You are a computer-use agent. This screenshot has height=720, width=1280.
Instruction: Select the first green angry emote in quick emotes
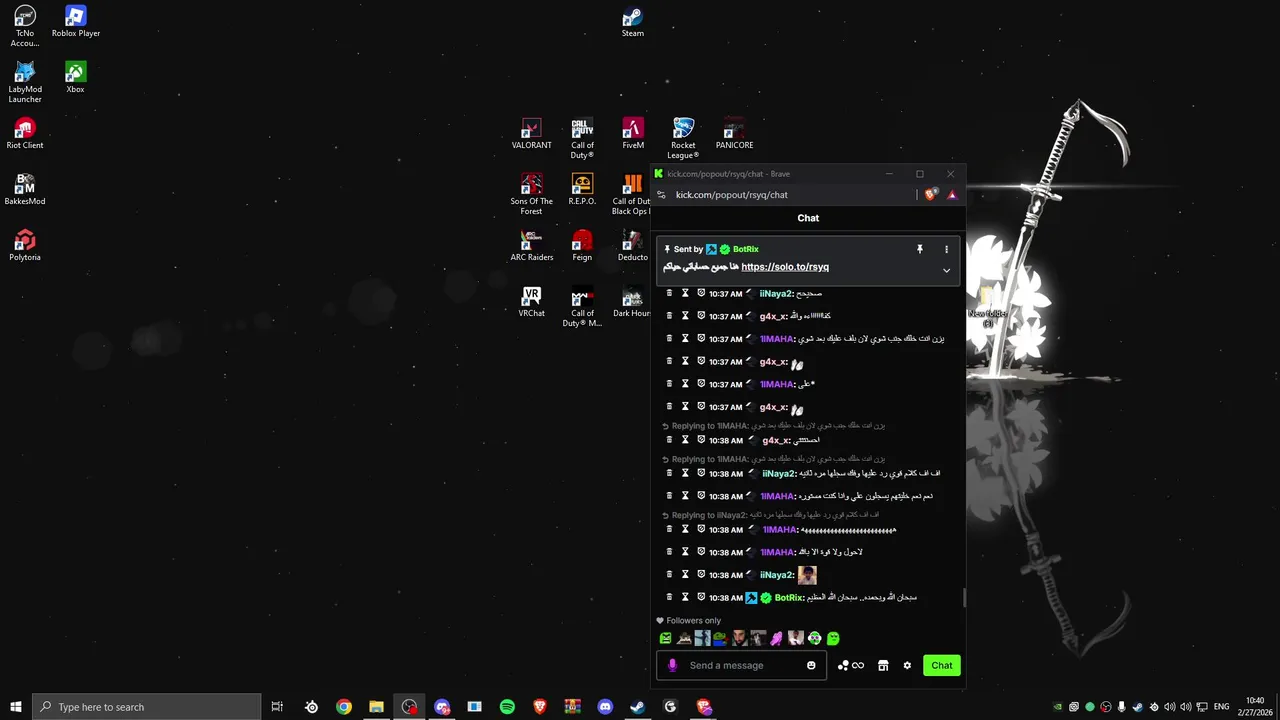click(666, 638)
